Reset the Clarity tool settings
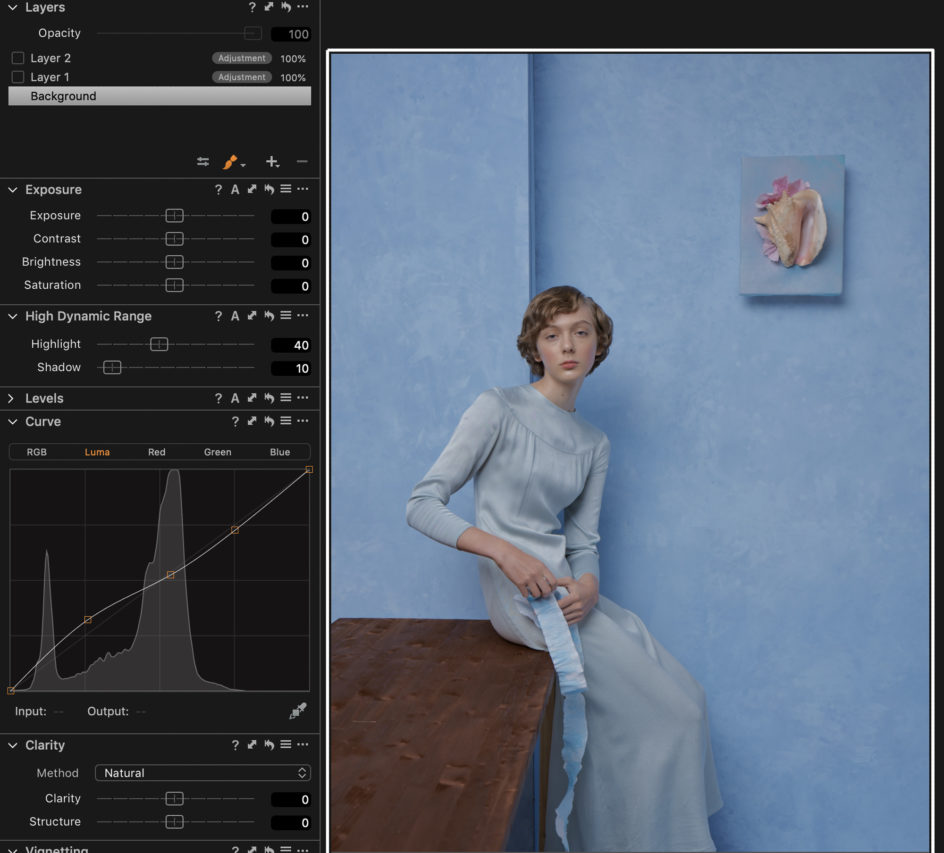 coord(269,745)
